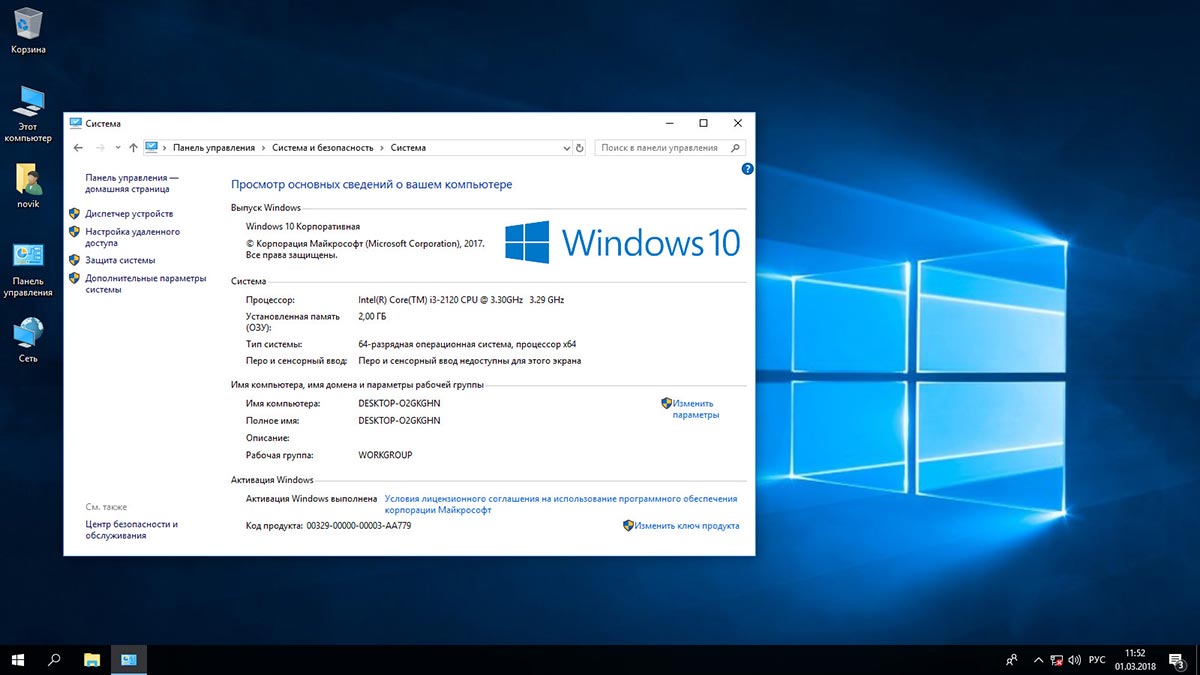The height and width of the screenshot is (675, 1200).
Task: Open the Microsoft license terms link
Action: tap(560, 504)
